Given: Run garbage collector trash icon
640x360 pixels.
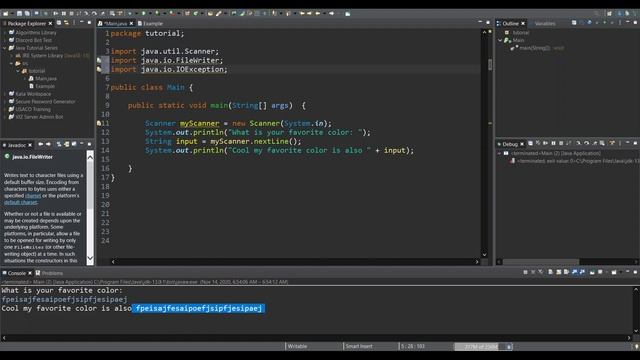Looking at the screenshot, I should click(509, 347).
